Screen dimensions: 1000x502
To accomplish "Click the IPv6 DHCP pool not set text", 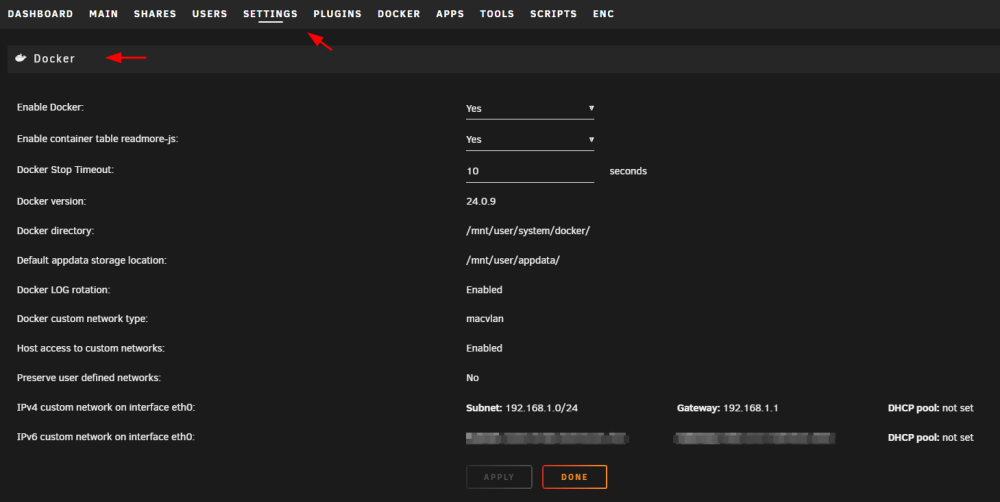I will tap(930, 438).
